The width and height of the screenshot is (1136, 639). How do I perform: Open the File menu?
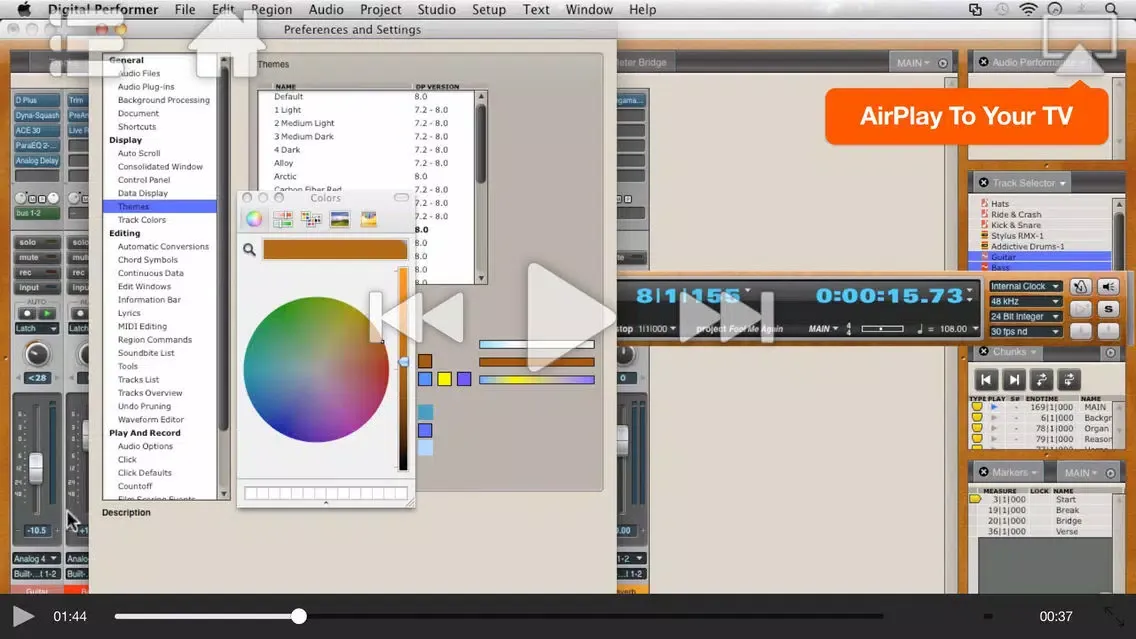[x=185, y=9]
